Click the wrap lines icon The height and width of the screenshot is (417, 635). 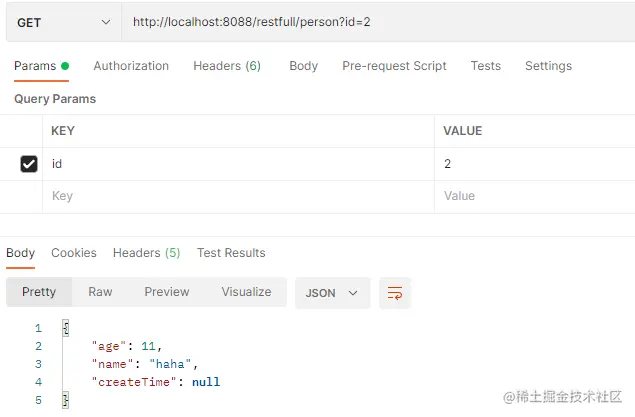tap(395, 293)
